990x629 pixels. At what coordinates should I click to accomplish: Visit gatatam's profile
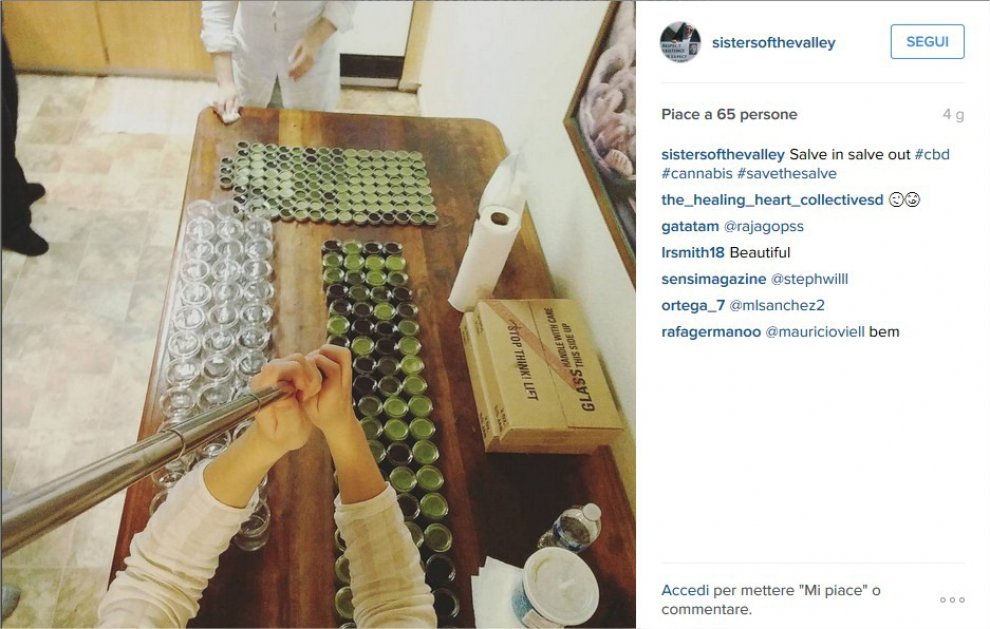click(690, 226)
